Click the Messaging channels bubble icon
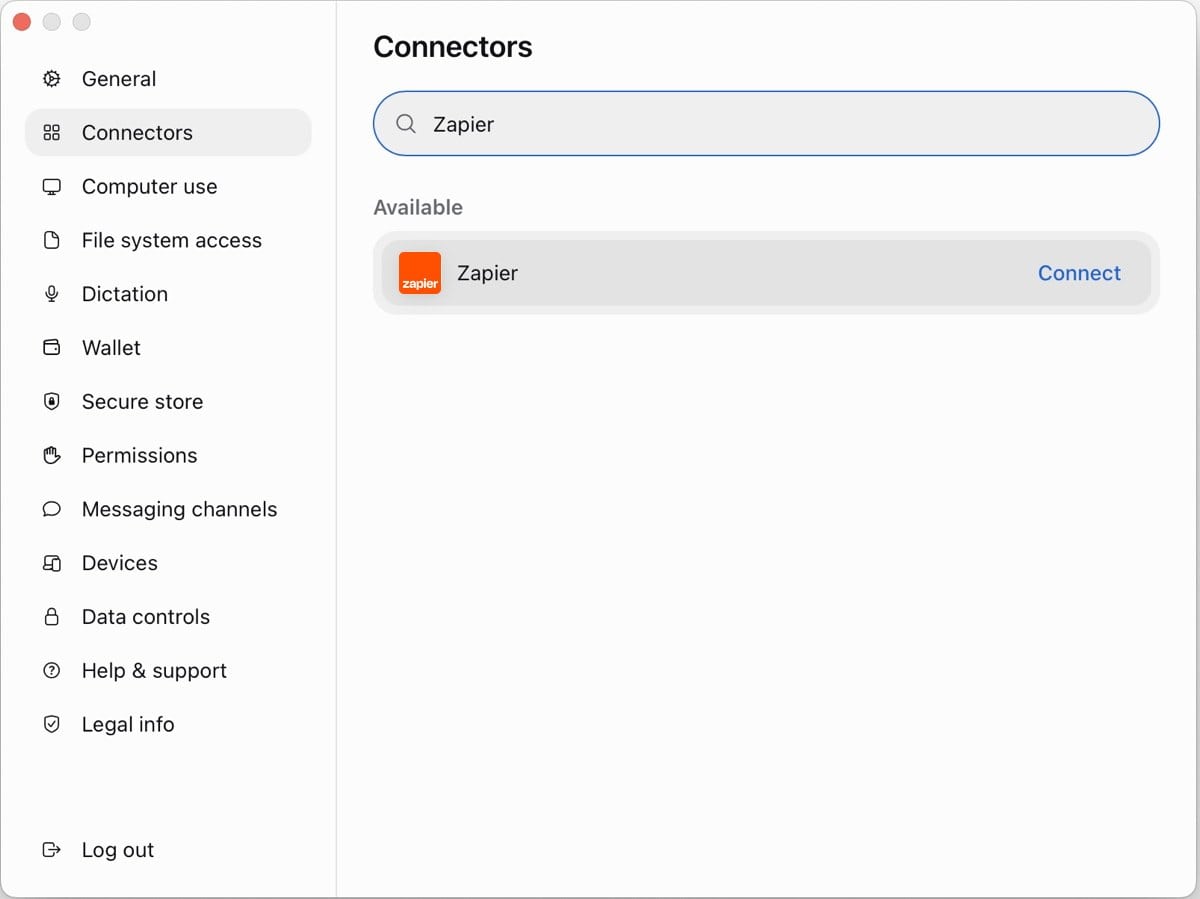This screenshot has height=899, width=1200. [52, 510]
